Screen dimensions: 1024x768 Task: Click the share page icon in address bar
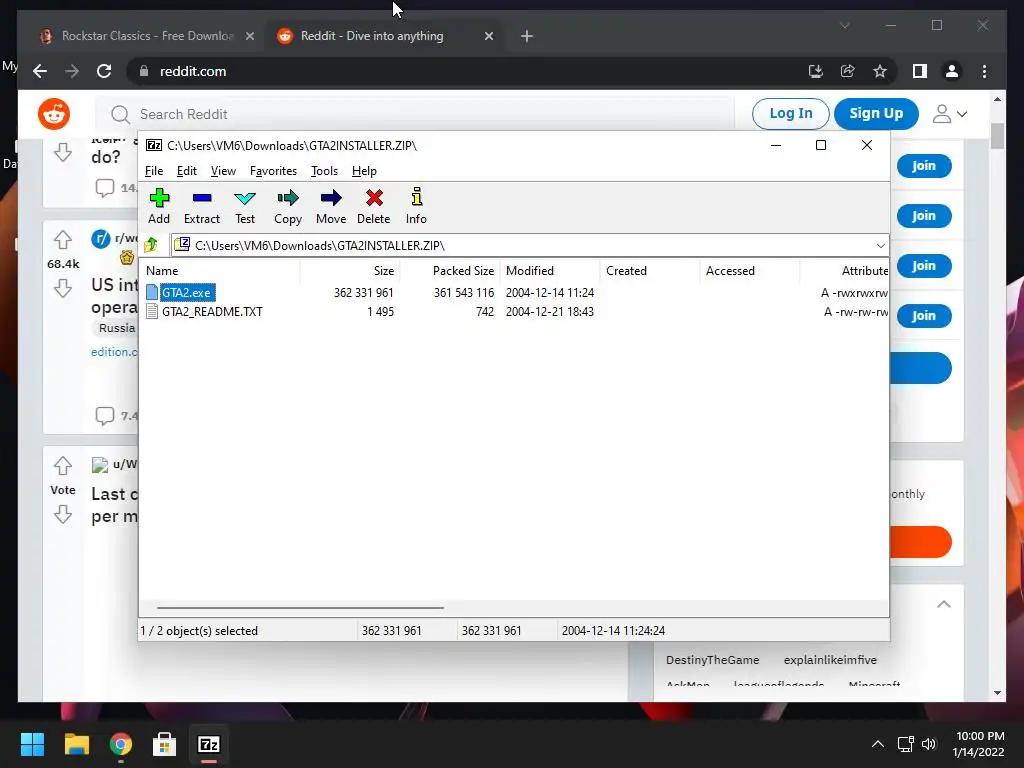848,71
